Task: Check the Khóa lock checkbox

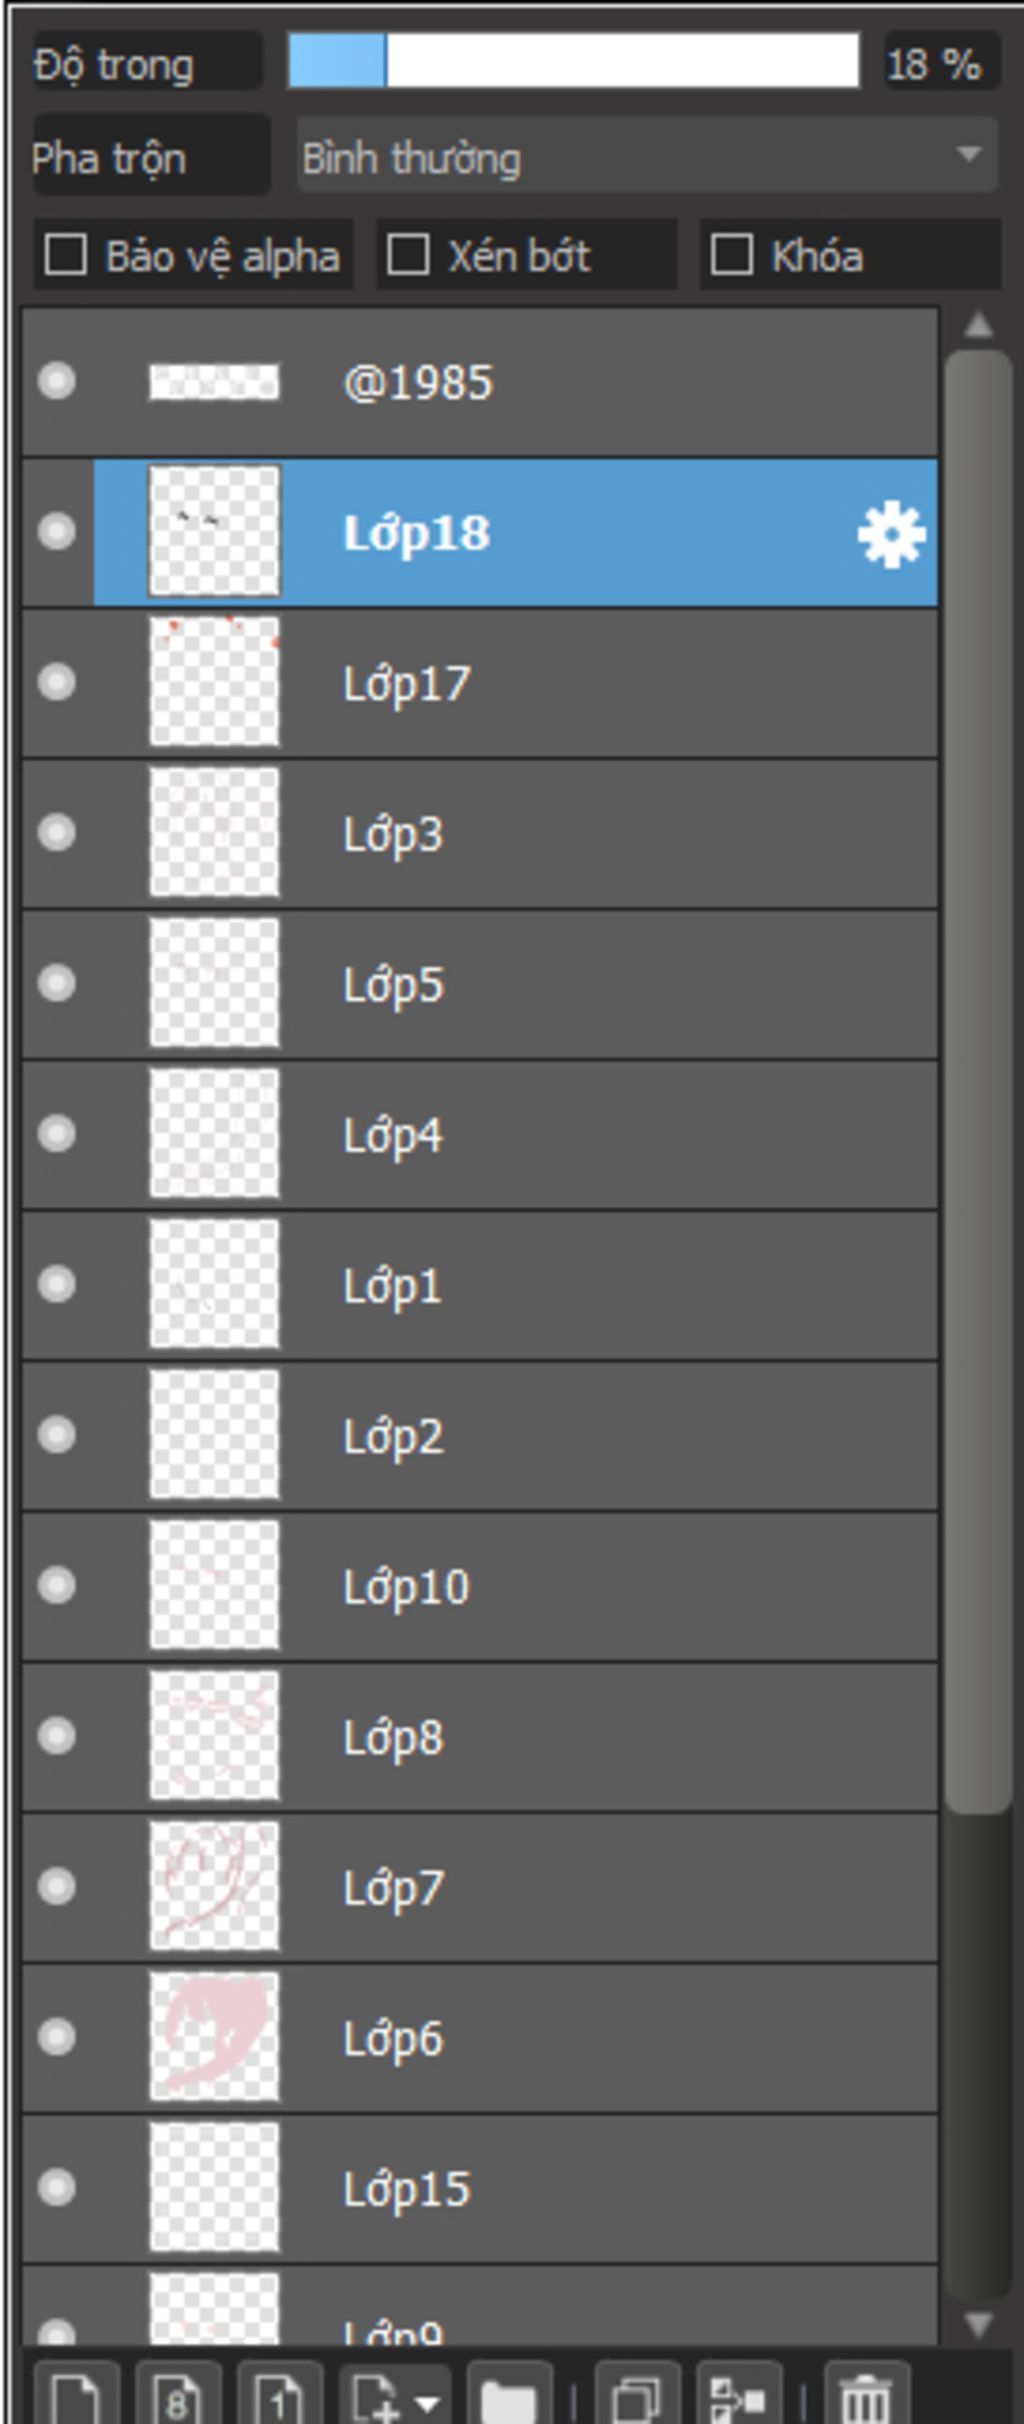Action: coord(731,255)
